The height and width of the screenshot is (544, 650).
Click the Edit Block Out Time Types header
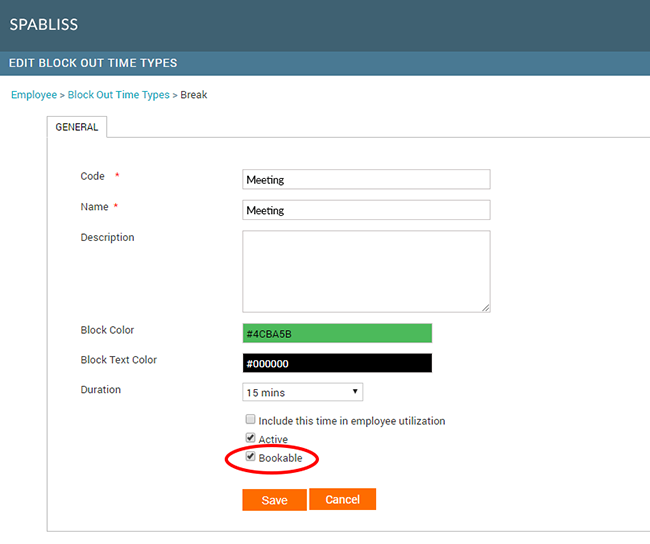point(93,63)
